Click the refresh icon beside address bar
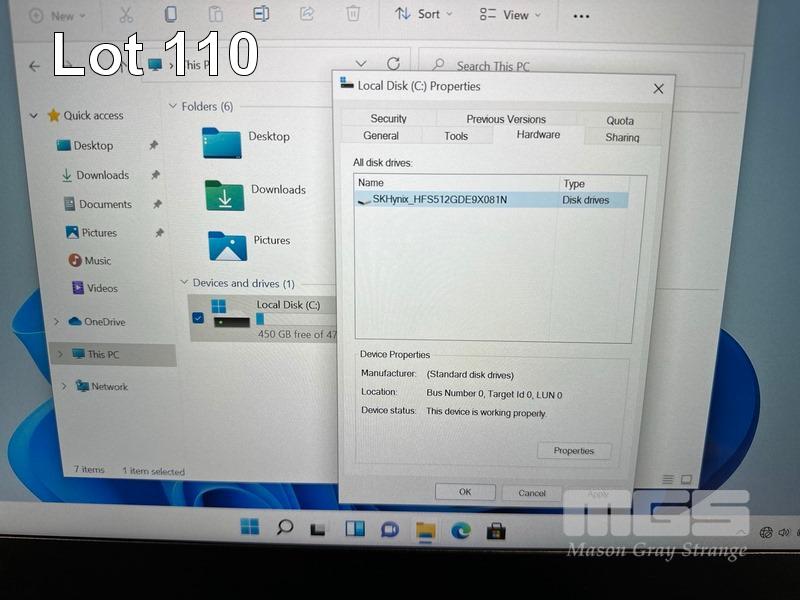 [393, 64]
